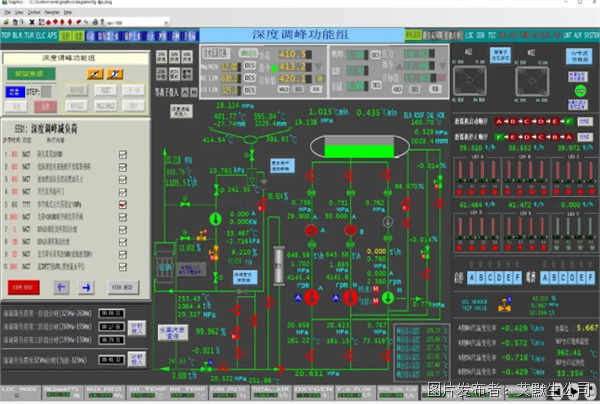This screenshot has width=600, height=404.
Task: Open the TSI tab in the right navigation bar
Action: coord(492,36)
